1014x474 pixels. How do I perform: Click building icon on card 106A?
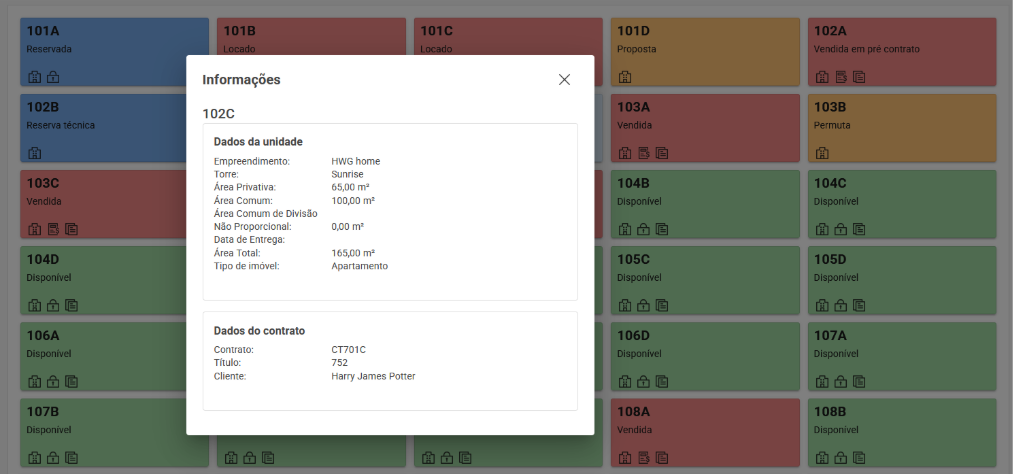tap(35, 382)
